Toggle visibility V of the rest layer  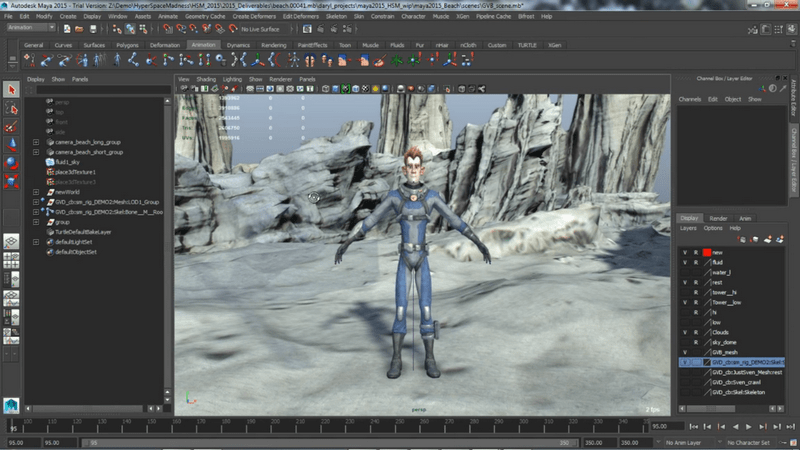coord(685,283)
